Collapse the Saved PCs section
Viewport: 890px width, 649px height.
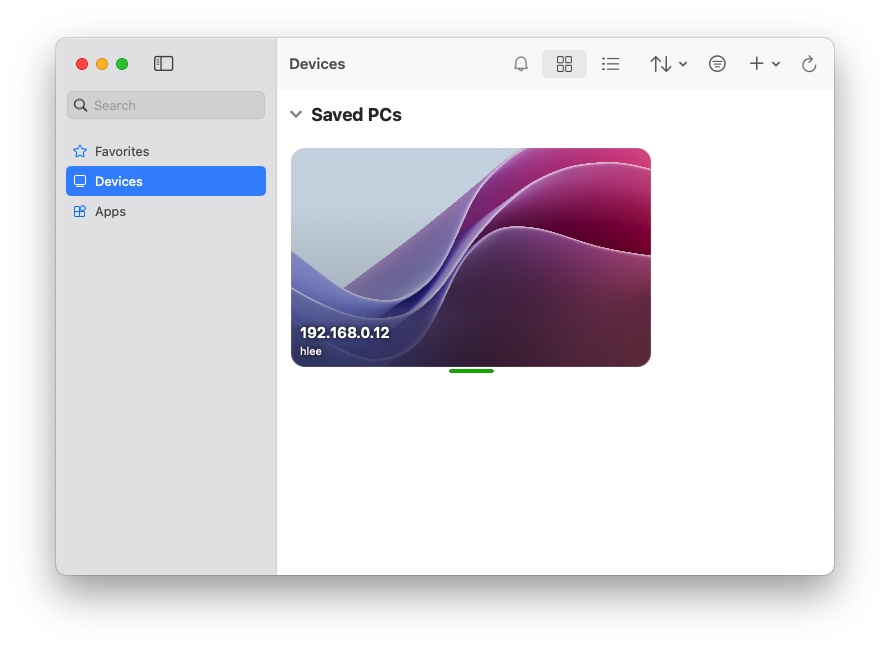(x=296, y=114)
